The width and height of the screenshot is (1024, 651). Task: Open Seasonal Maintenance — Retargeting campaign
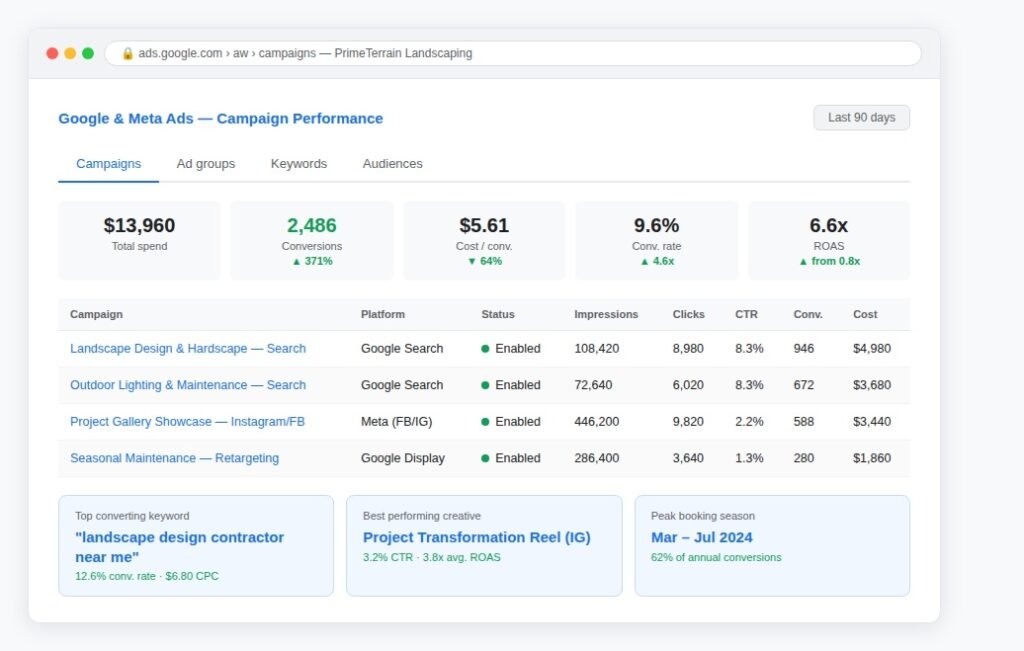point(174,458)
